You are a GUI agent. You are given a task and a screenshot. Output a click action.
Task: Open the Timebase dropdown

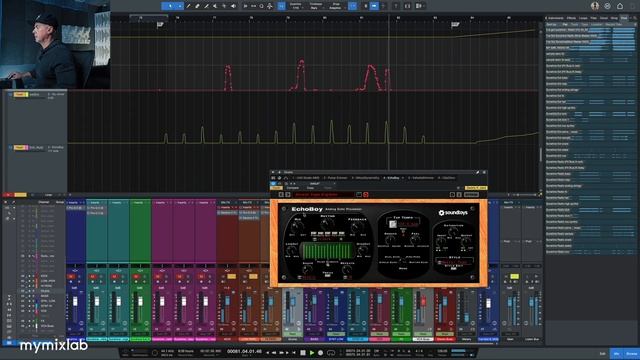tap(316, 6)
